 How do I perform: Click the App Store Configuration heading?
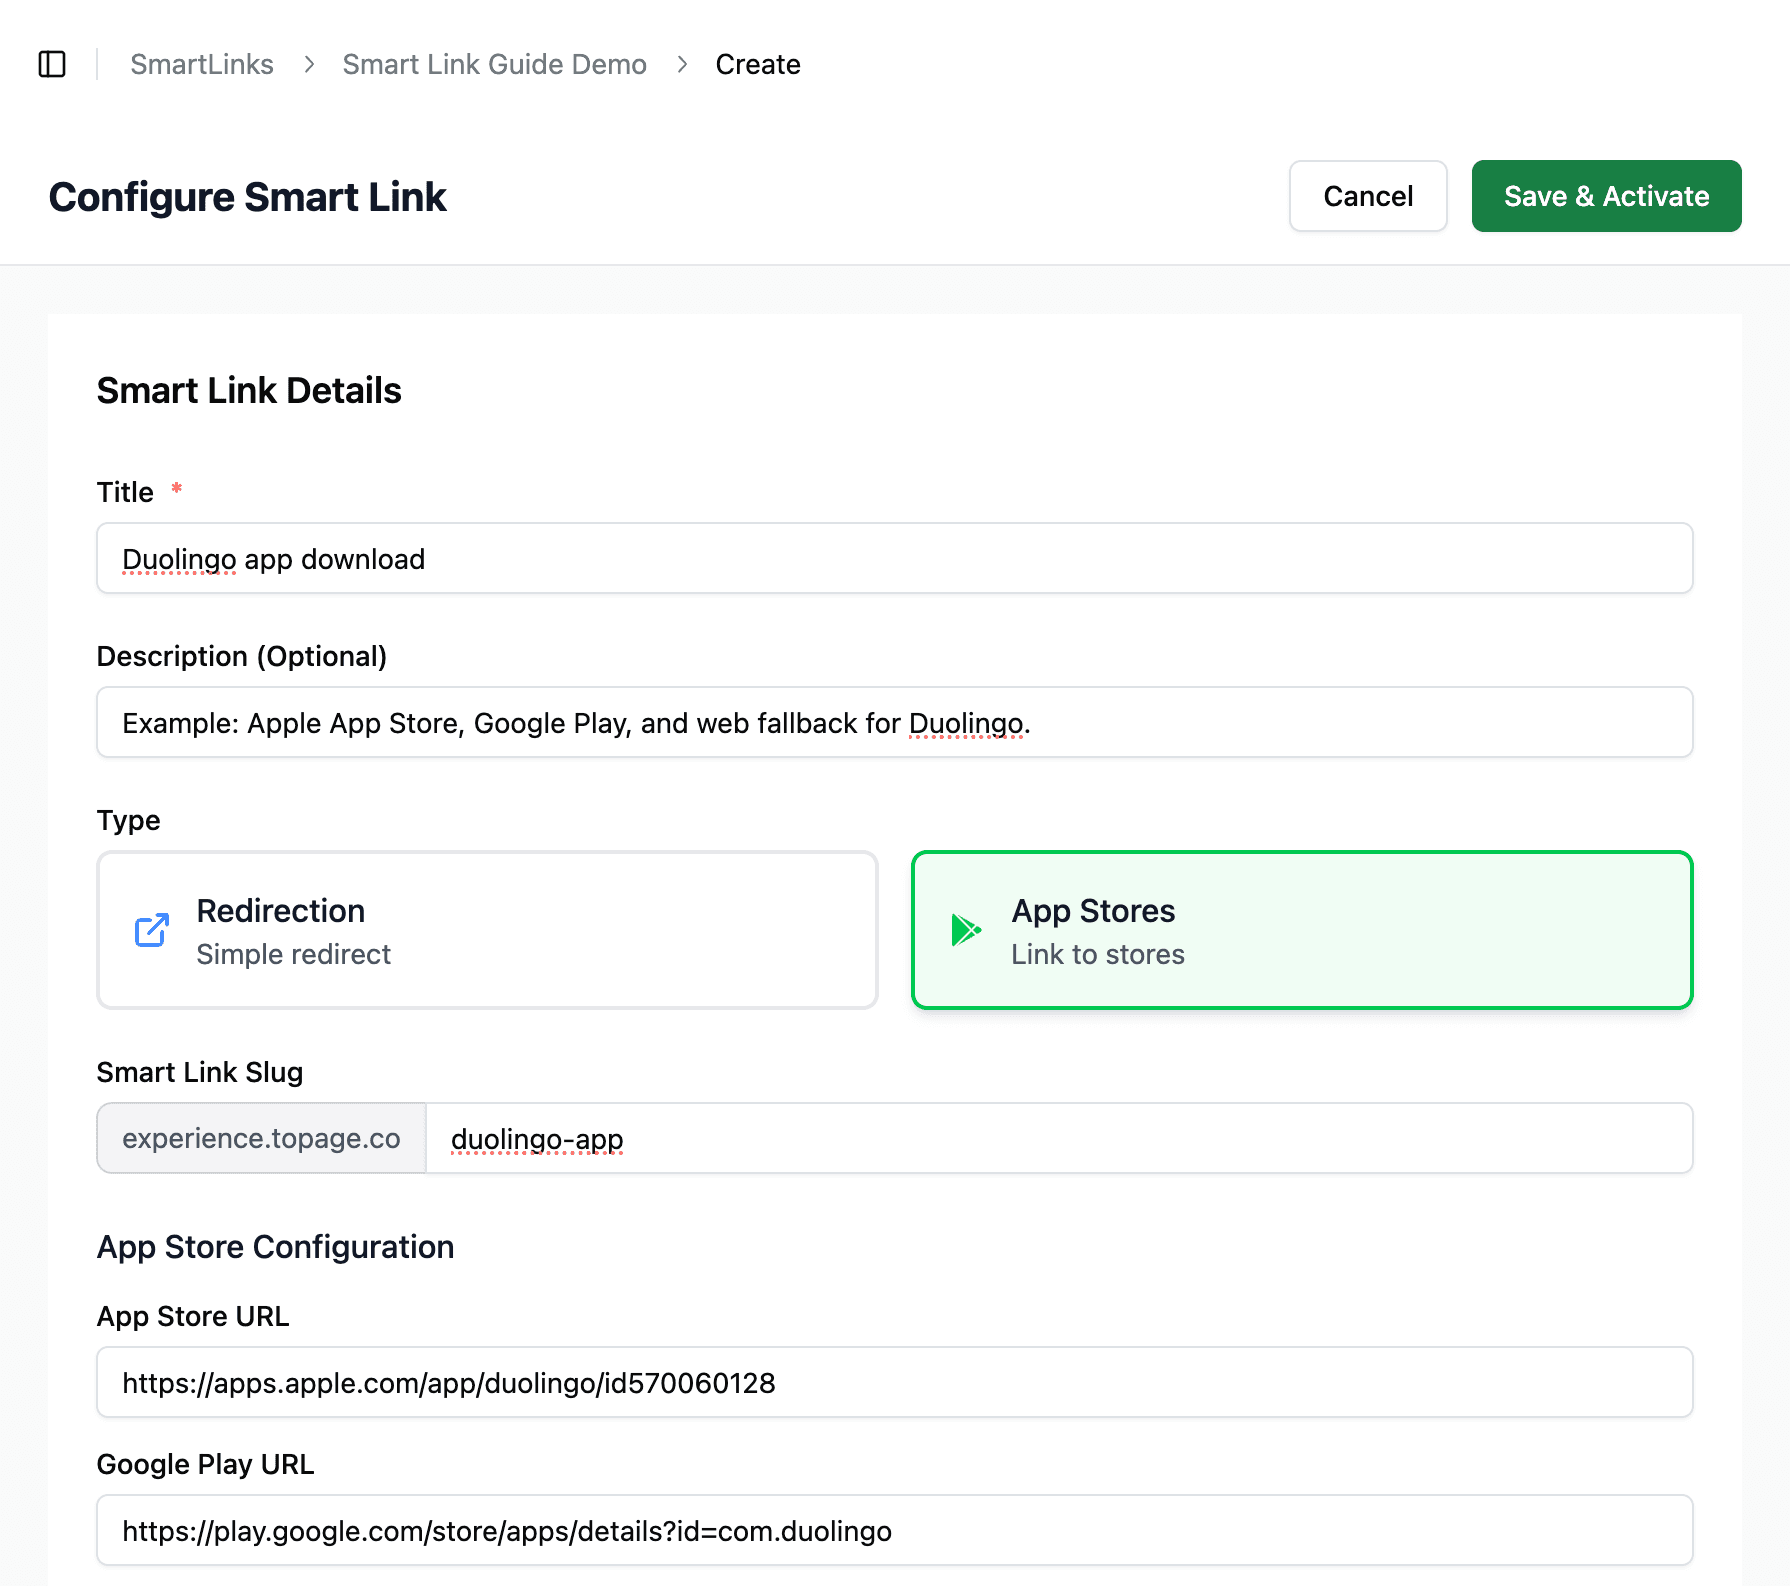[x=275, y=1247]
